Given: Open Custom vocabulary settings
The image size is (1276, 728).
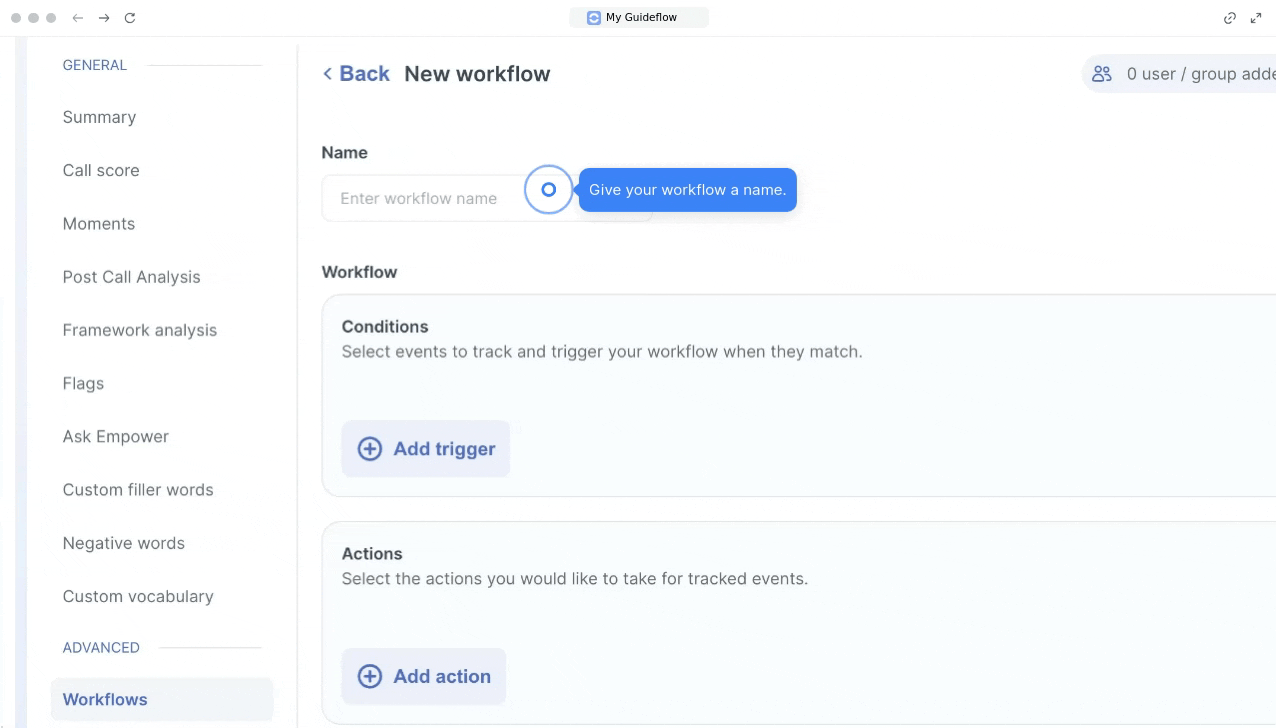Looking at the screenshot, I should 138,597.
